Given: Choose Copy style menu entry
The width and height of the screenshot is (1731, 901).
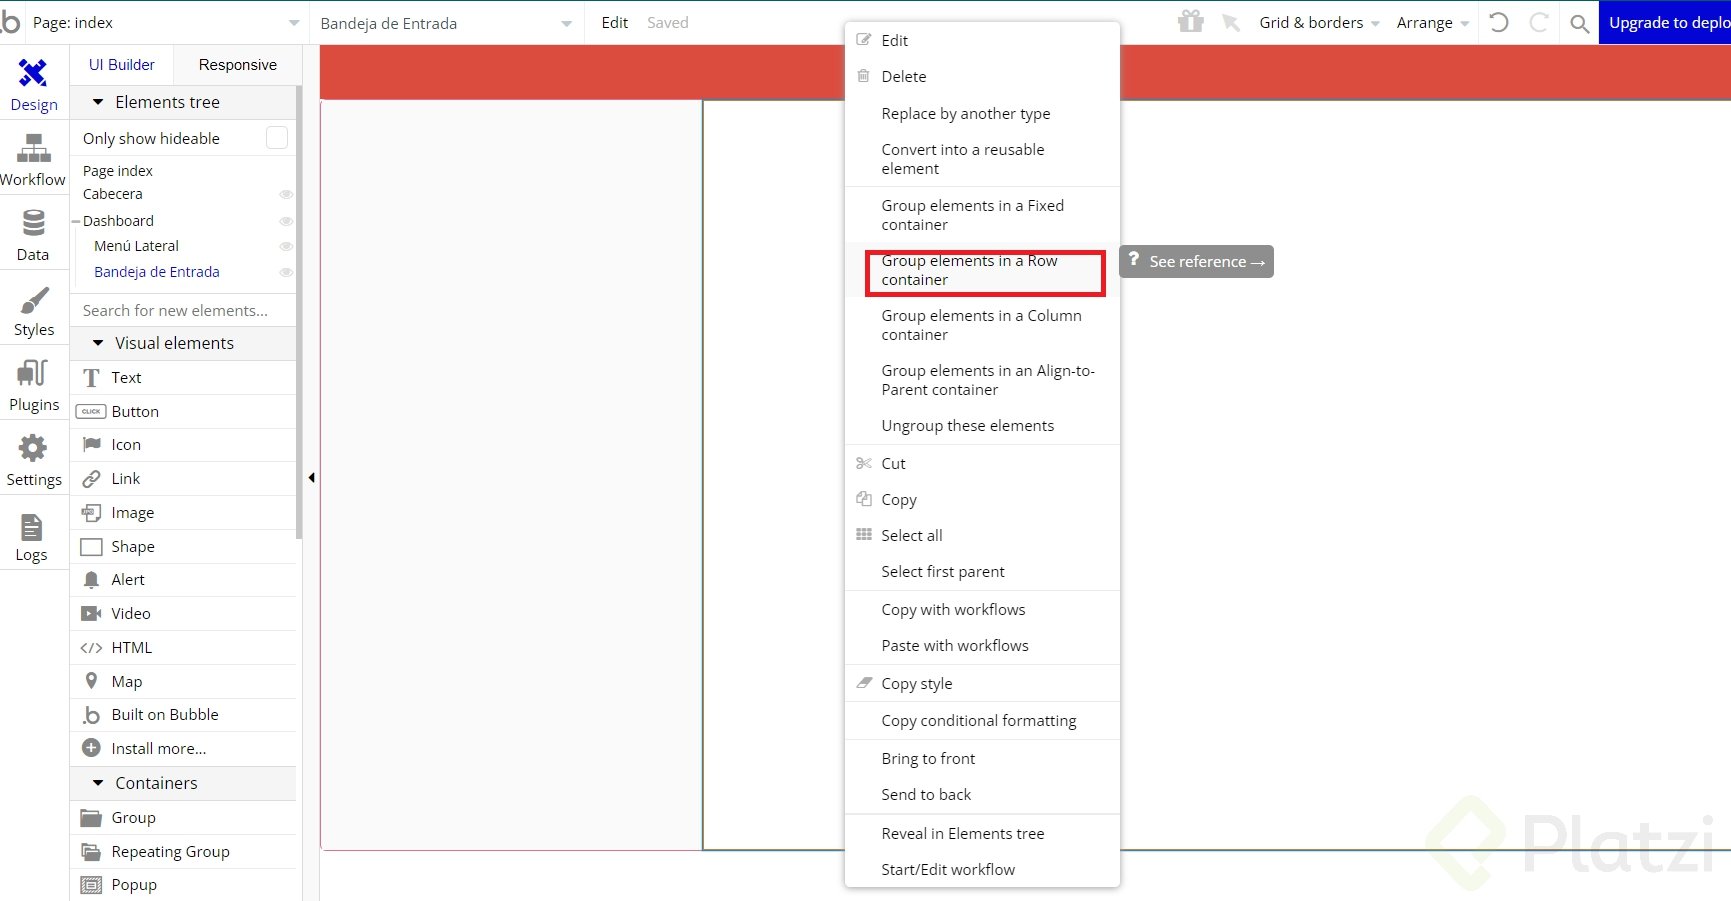Looking at the screenshot, I should [982, 684].
